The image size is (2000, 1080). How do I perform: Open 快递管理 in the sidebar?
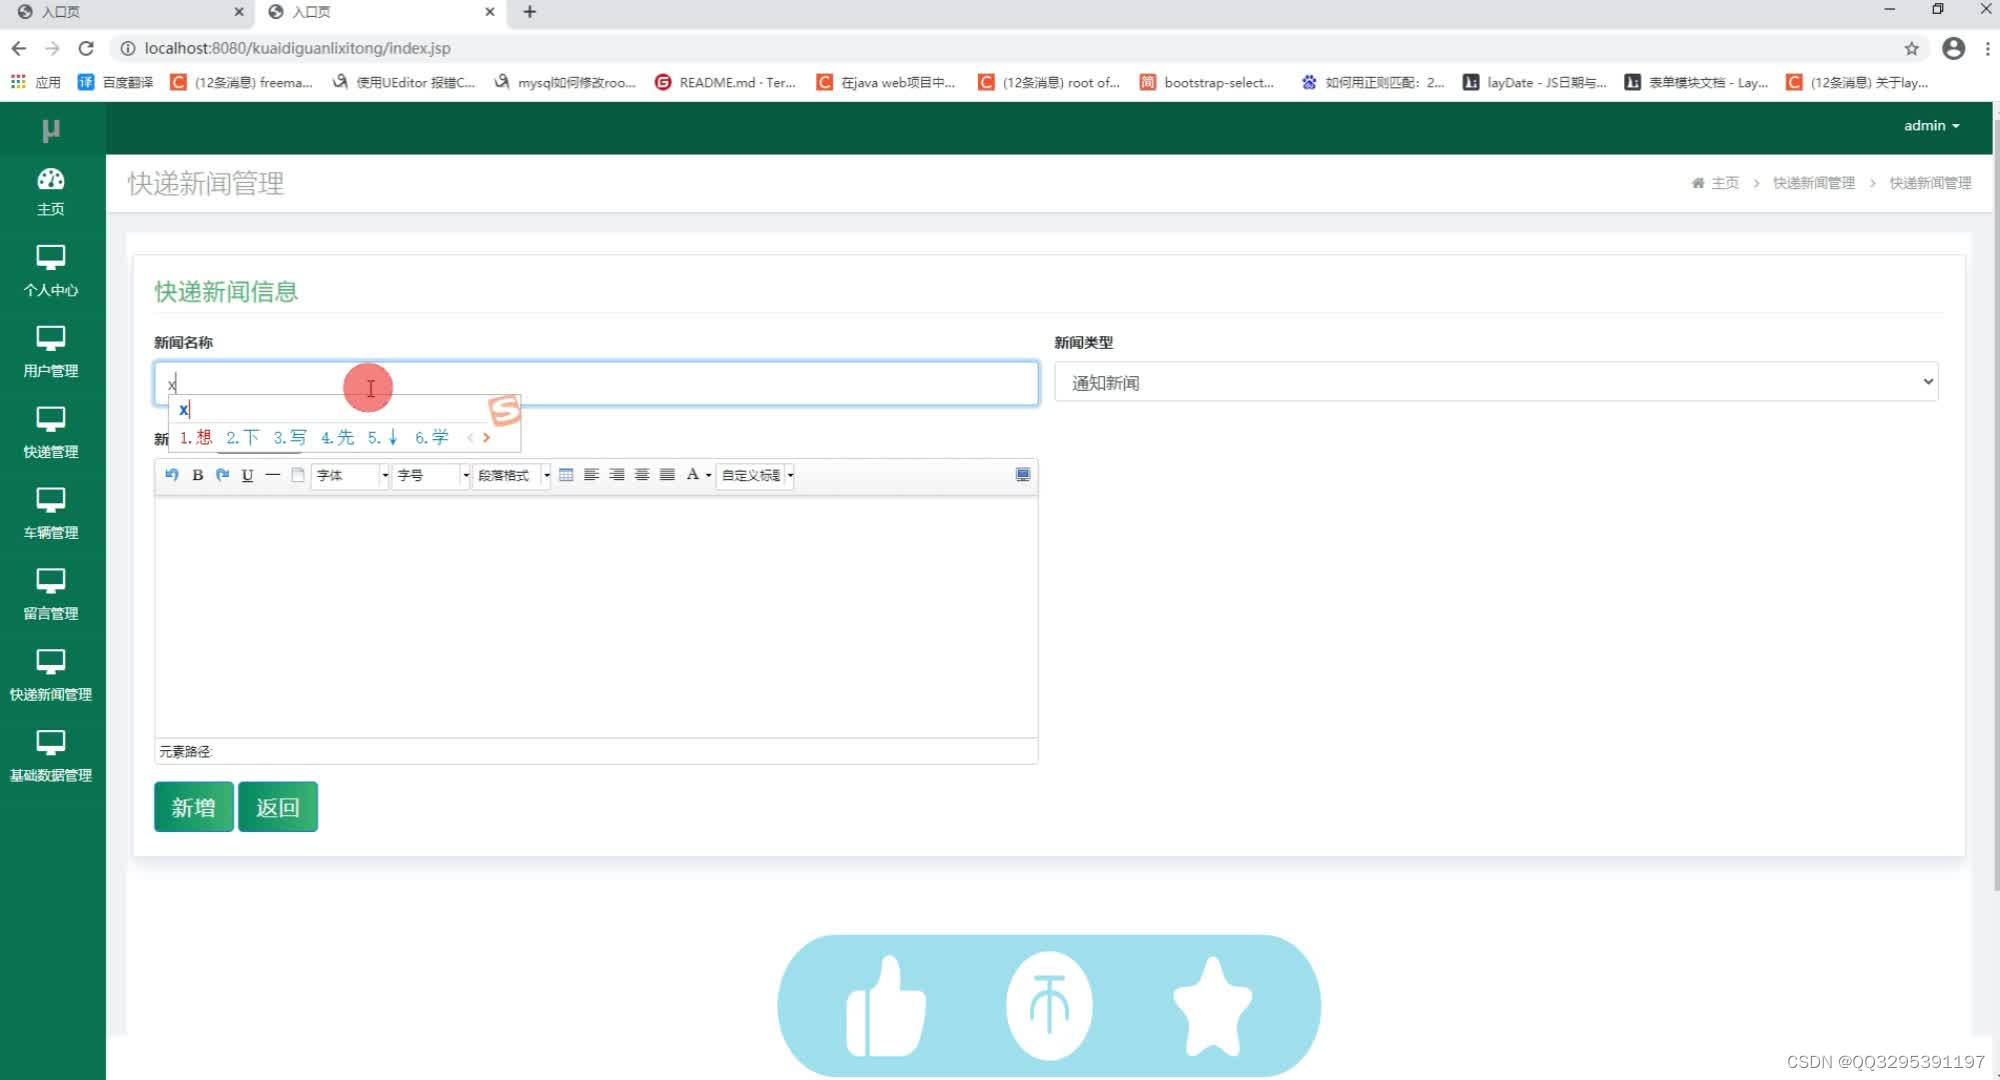[x=51, y=433]
